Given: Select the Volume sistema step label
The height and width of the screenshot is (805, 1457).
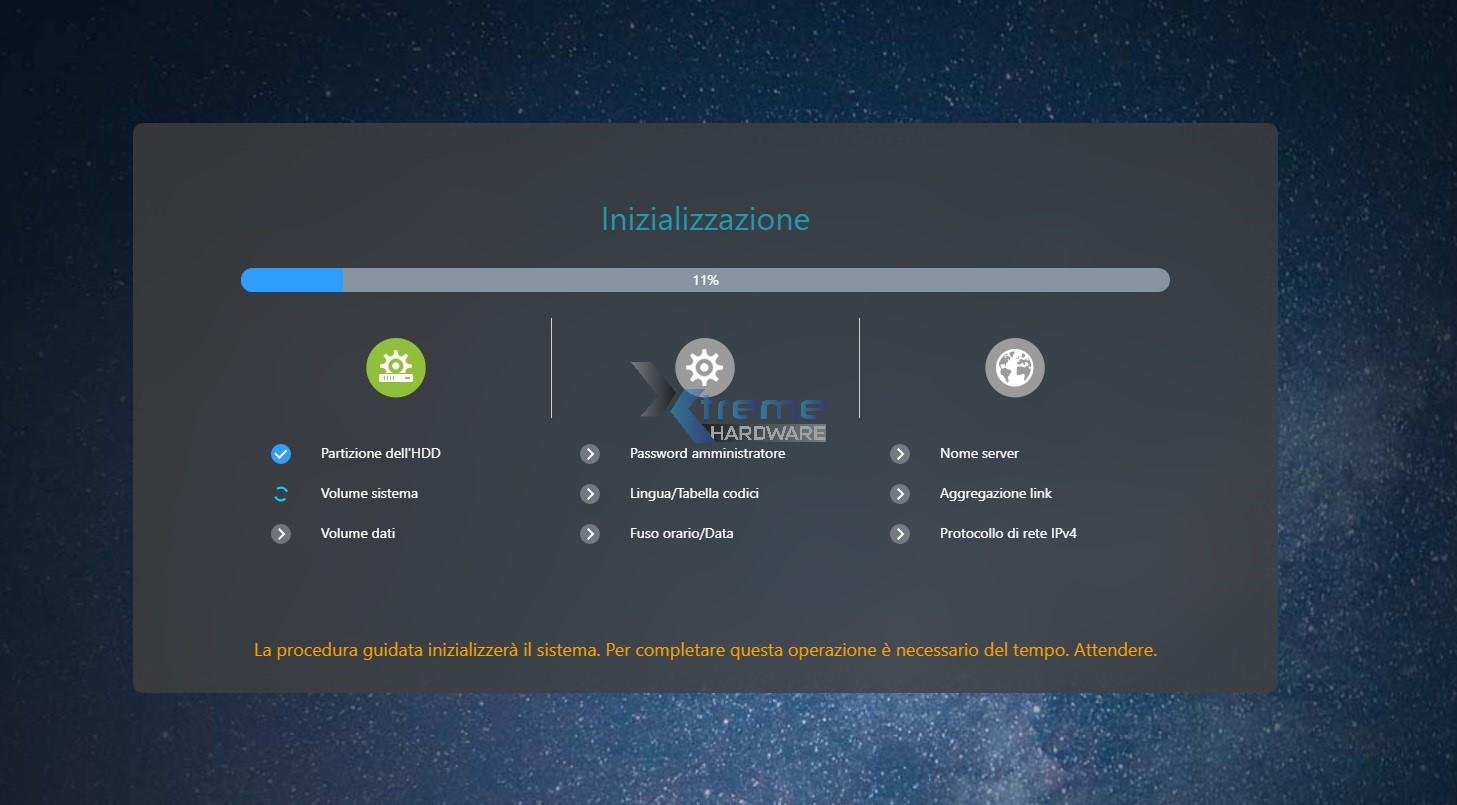Looking at the screenshot, I should click(x=369, y=493).
